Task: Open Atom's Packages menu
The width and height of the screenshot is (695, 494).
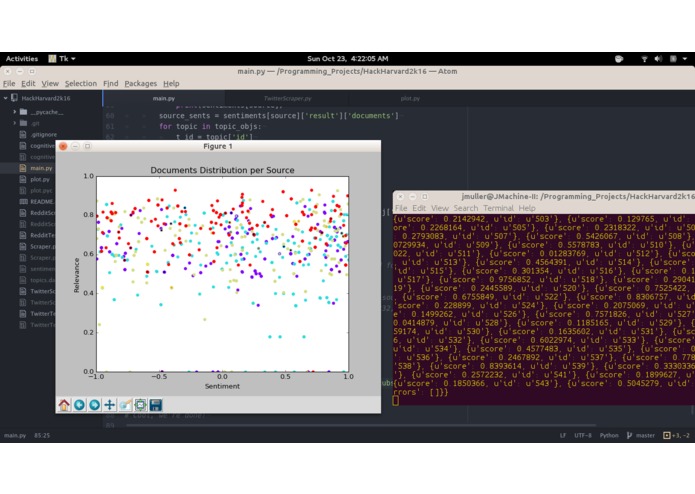Action: pyautogui.click(x=141, y=83)
